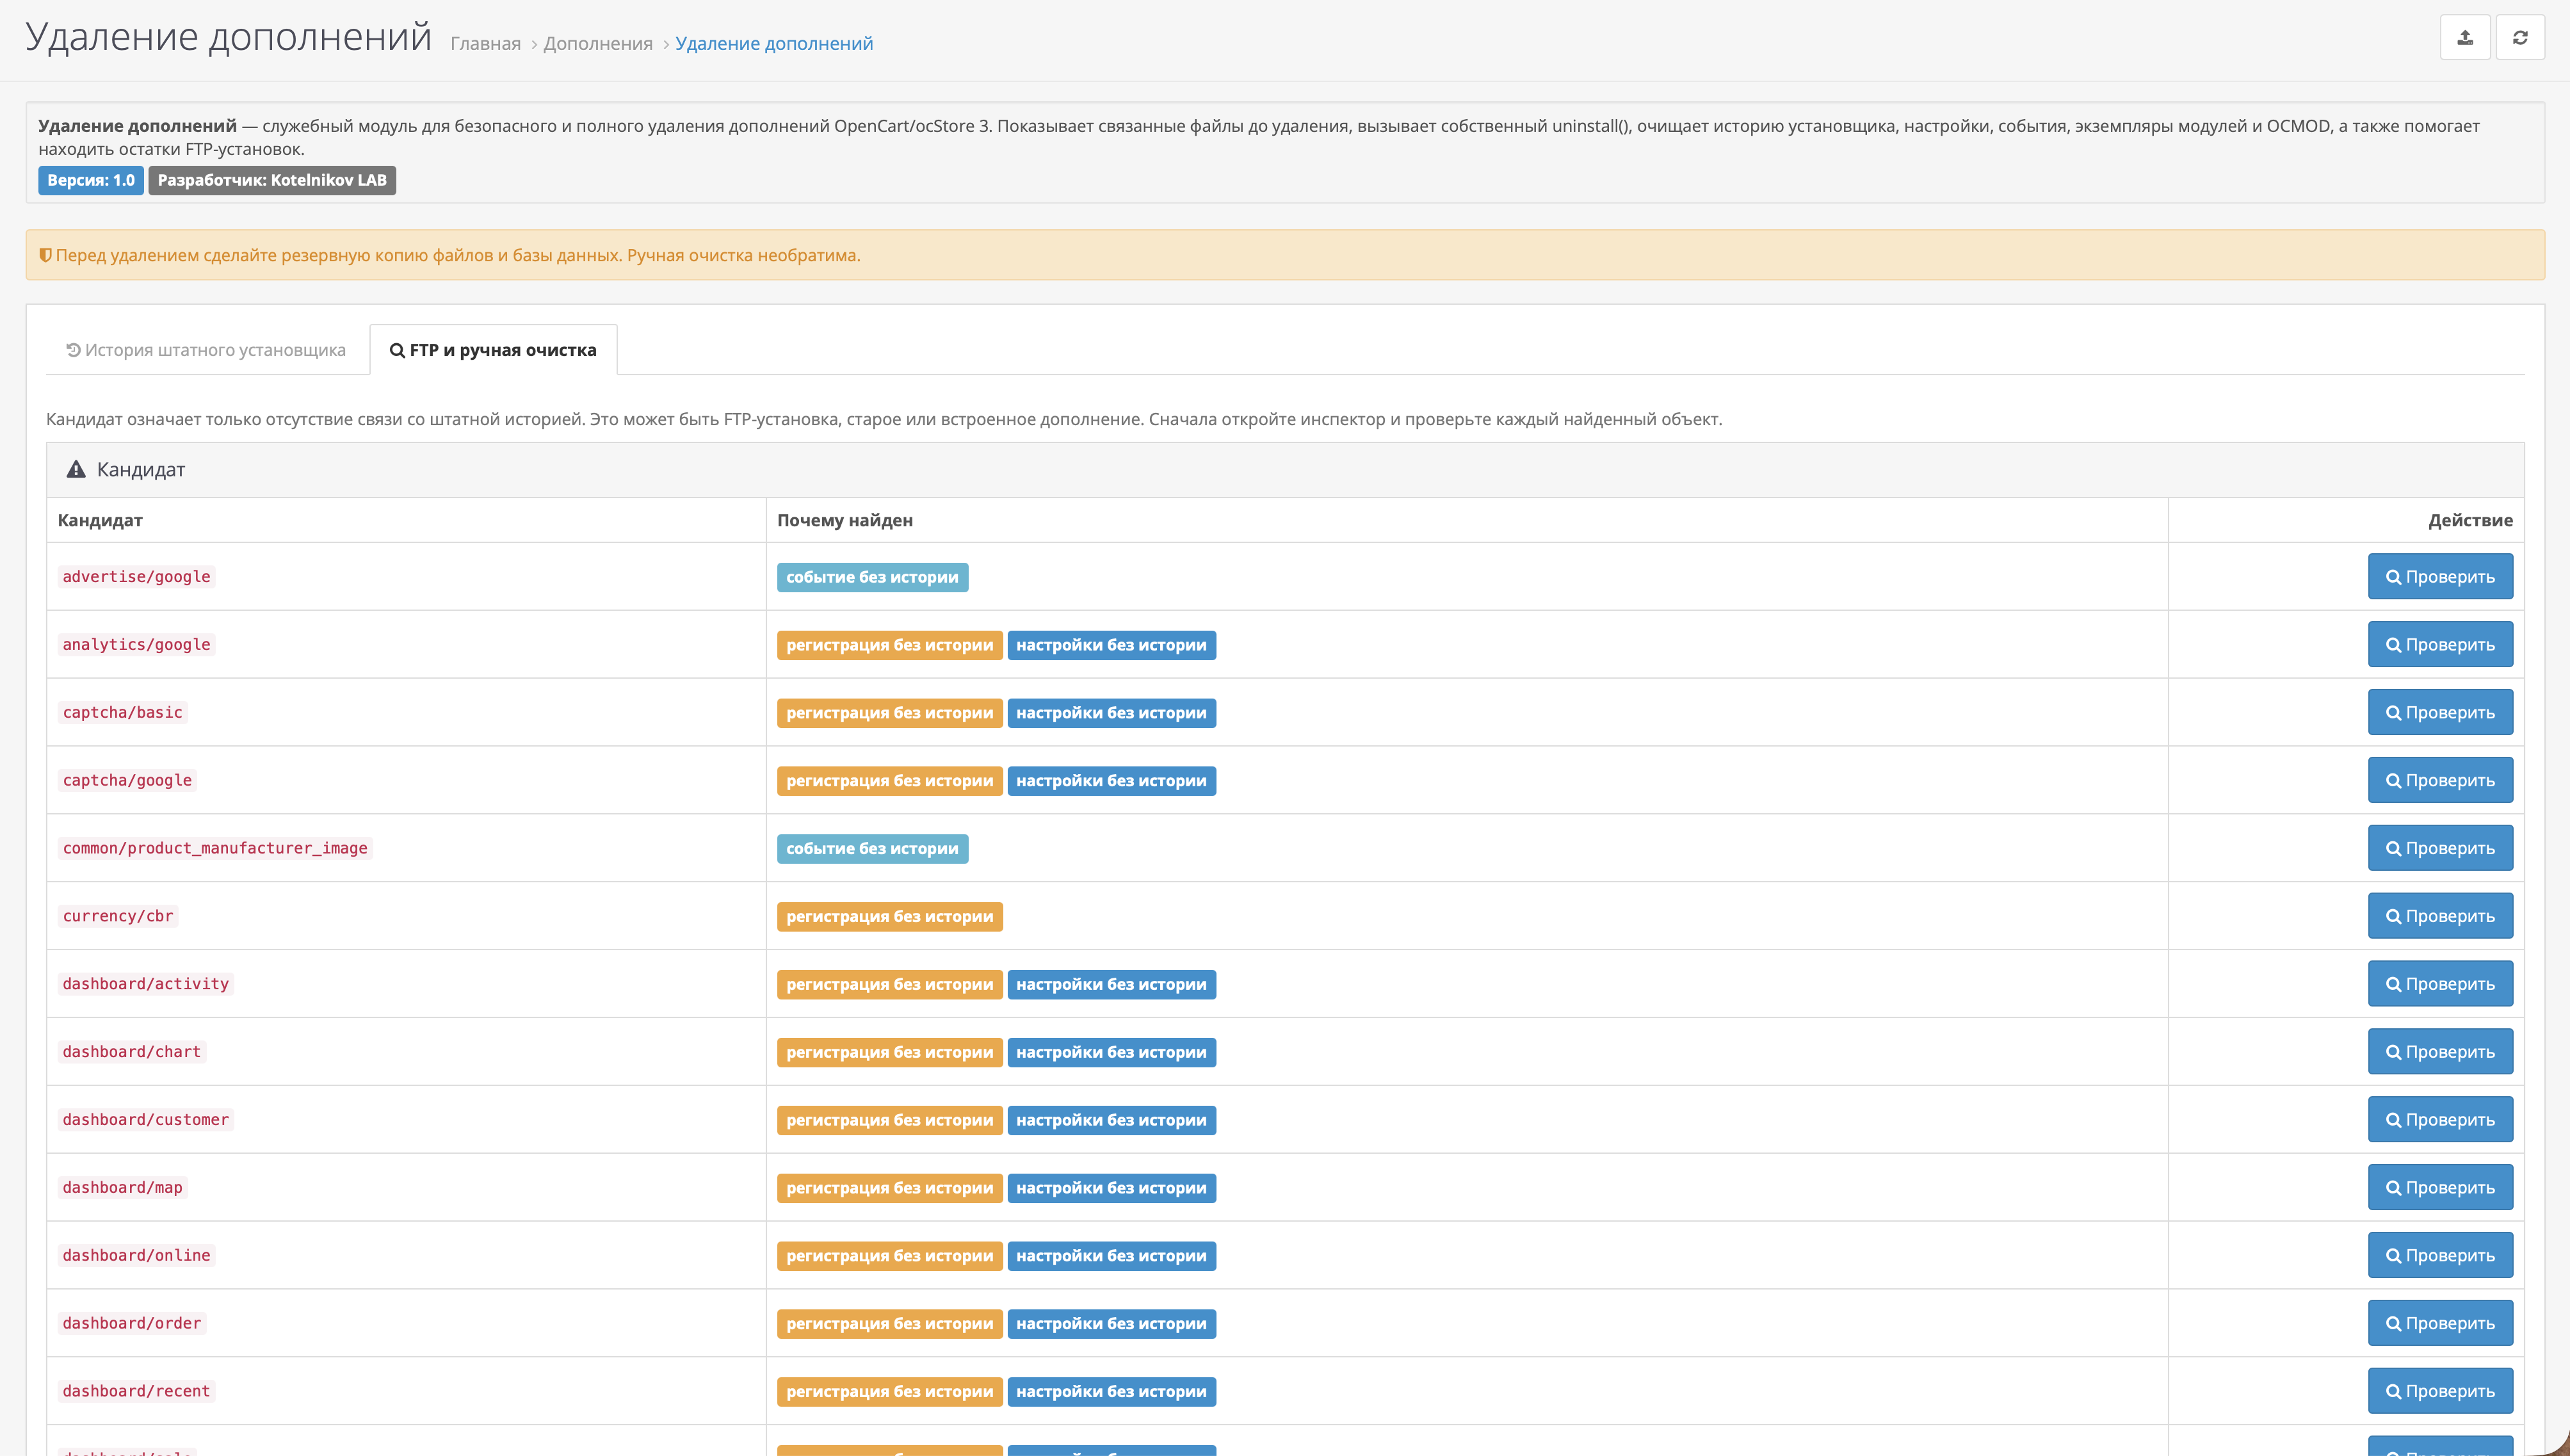Select the dashboard/order candidate name

pos(132,1324)
